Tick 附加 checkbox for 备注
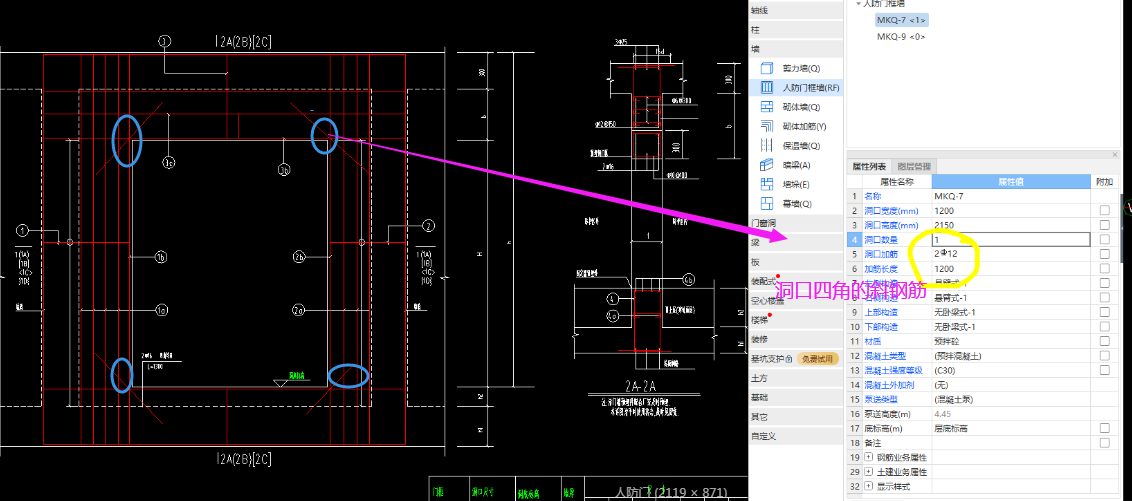 point(1104,443)
